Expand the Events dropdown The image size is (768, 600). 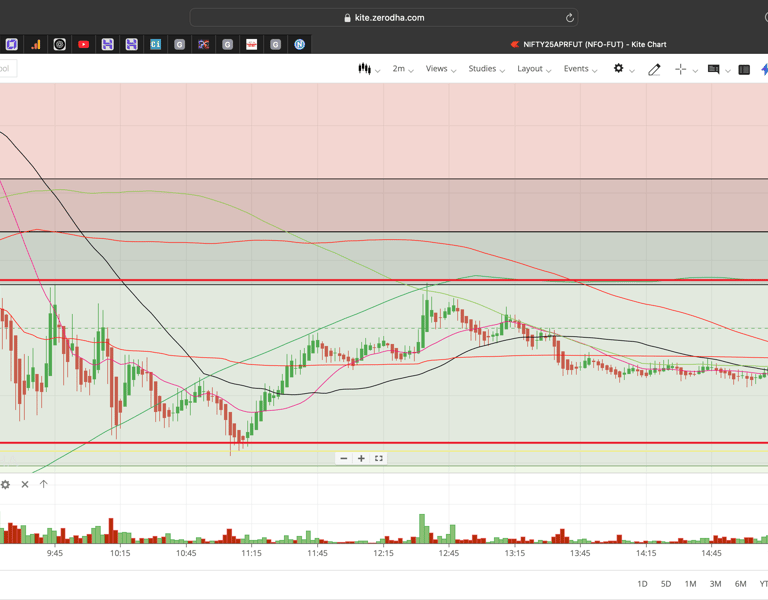(580, 69)
